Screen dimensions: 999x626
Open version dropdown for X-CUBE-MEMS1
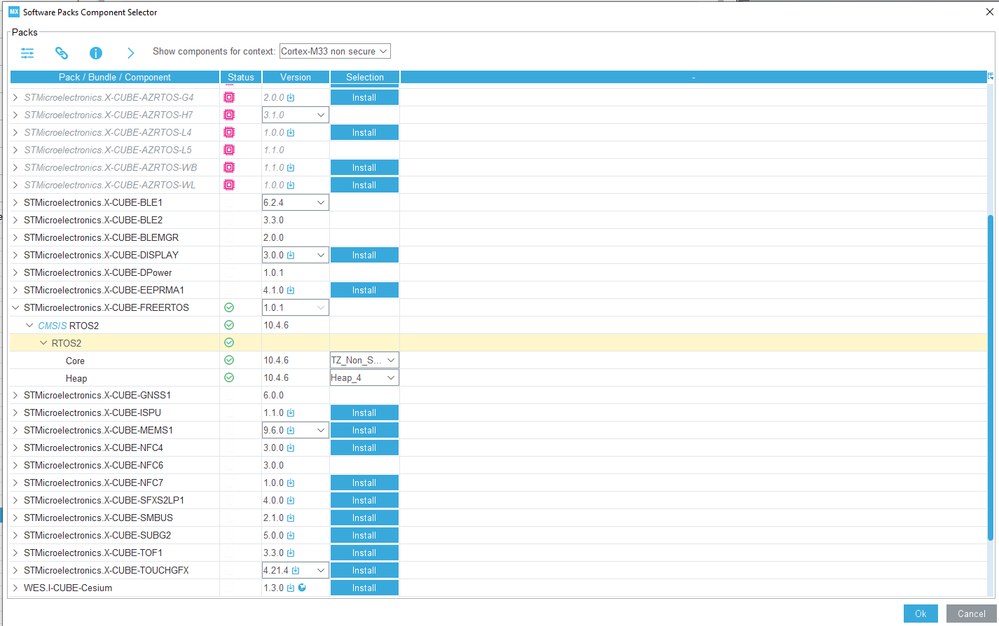[x=296, y=430]
